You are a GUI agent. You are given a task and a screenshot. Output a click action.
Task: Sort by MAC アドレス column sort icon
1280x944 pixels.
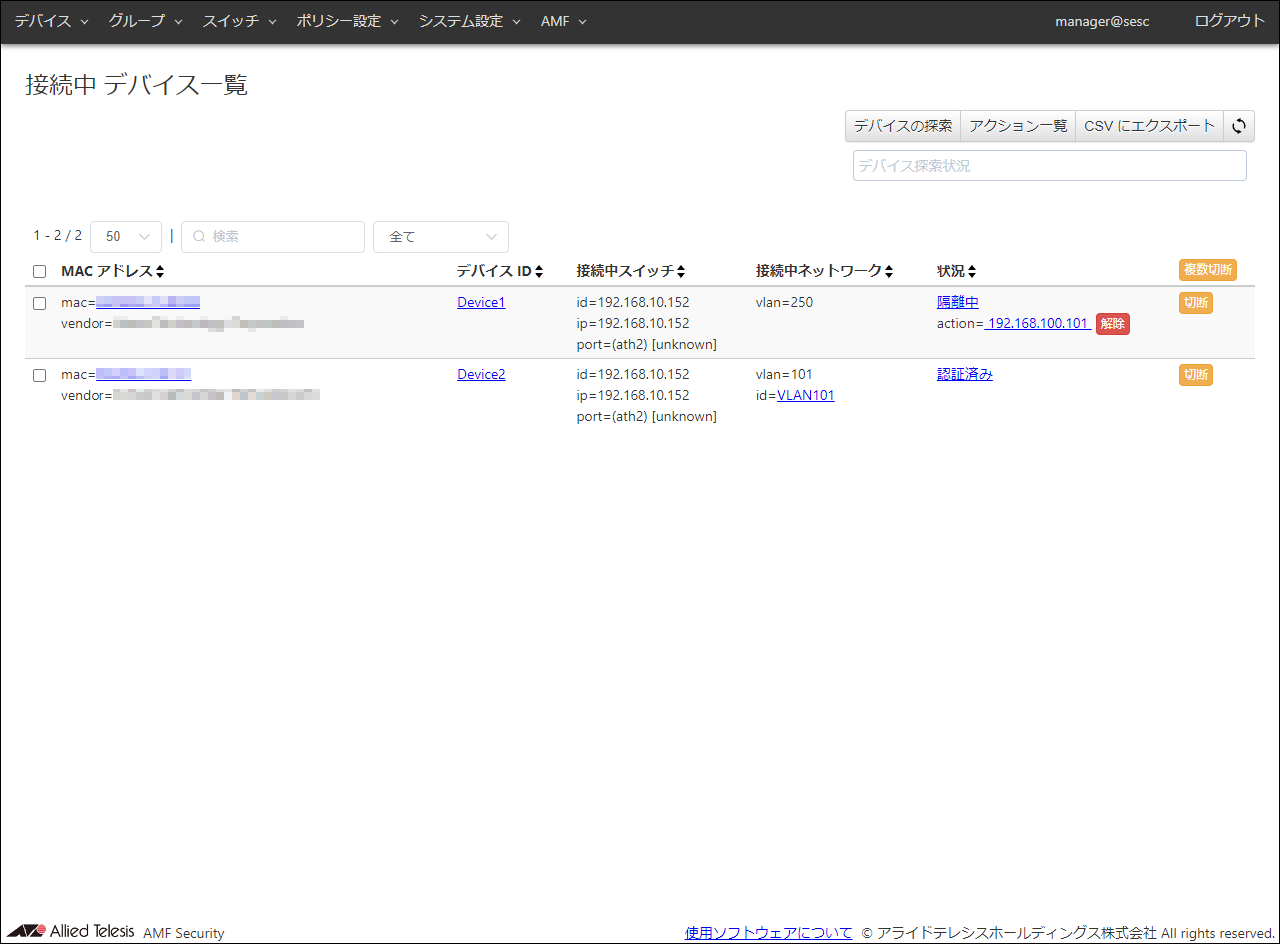pos(160,271)
